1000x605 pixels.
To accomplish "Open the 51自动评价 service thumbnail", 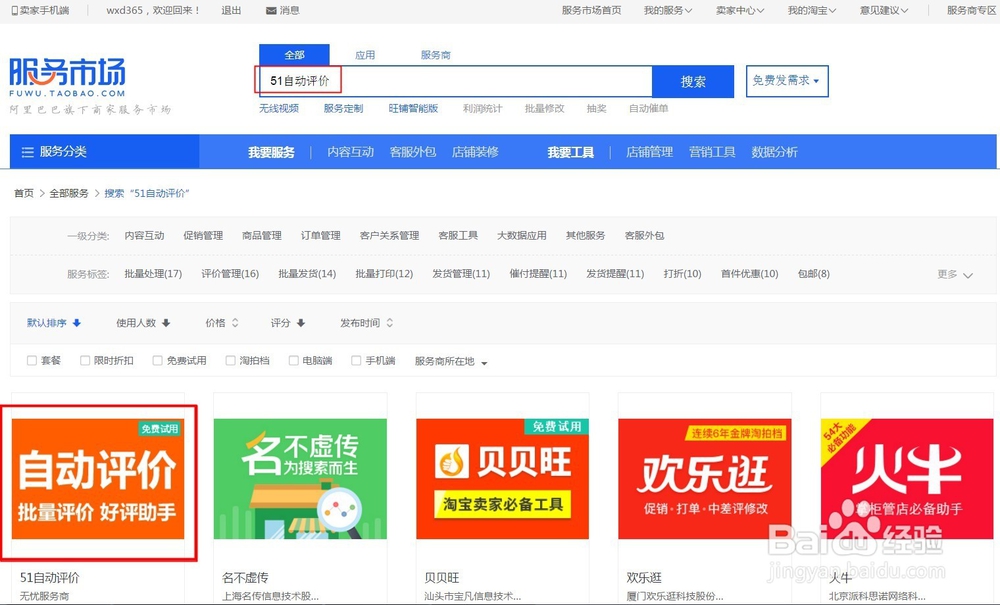I will 100,480.
